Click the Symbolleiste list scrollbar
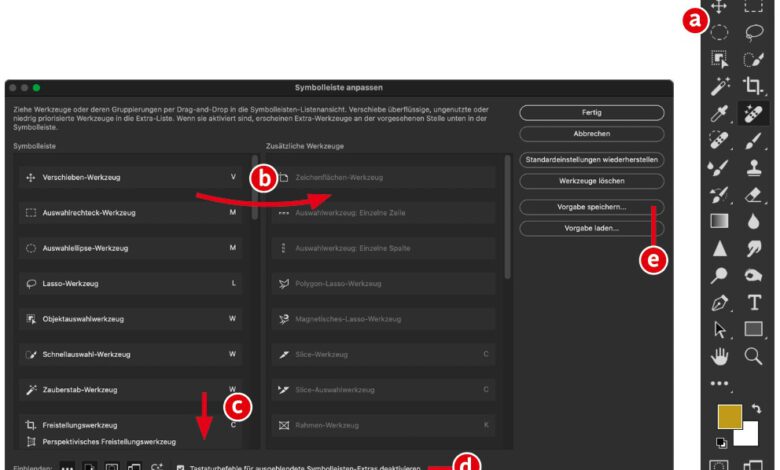The image size is (780, 470). pyautogui.click(x=255, y=187)
